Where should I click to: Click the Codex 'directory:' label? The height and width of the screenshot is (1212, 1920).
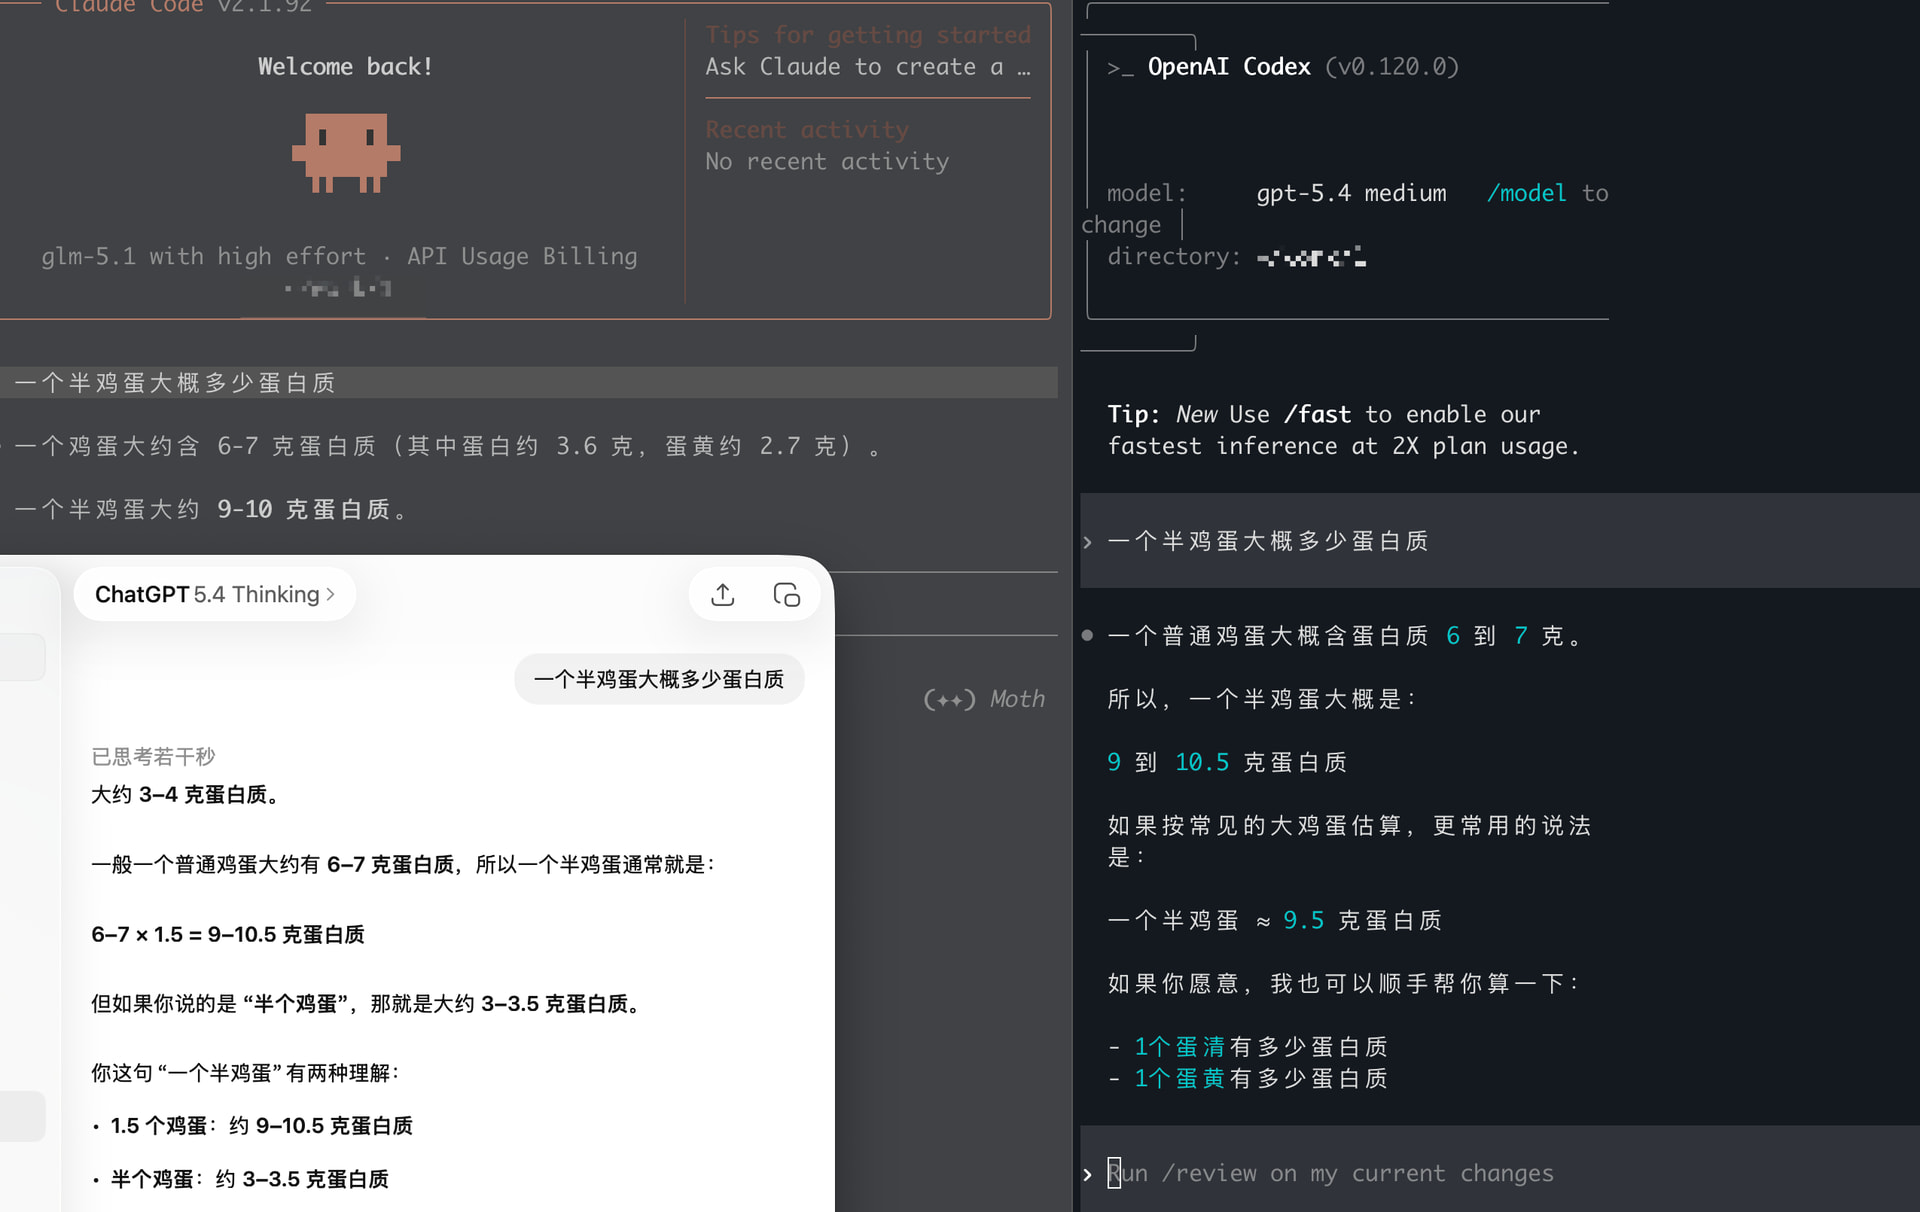coord(1174,257)
